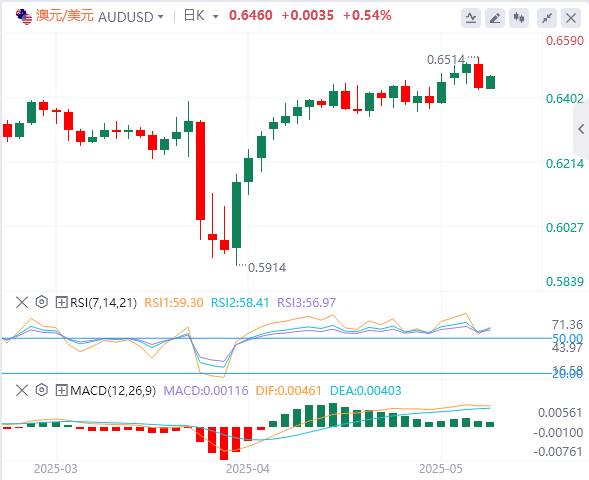This screenshot has width=589, height=480.
Task: Remove the MACD indicator with its X
Action: point(22,391)
